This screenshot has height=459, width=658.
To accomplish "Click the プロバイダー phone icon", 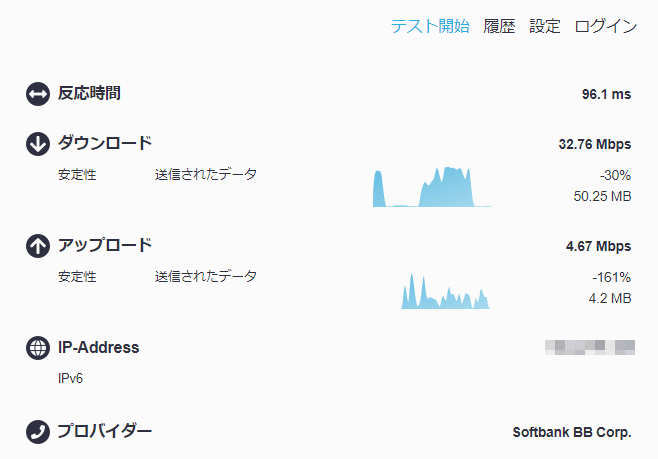I will click(x=38, y=432).
